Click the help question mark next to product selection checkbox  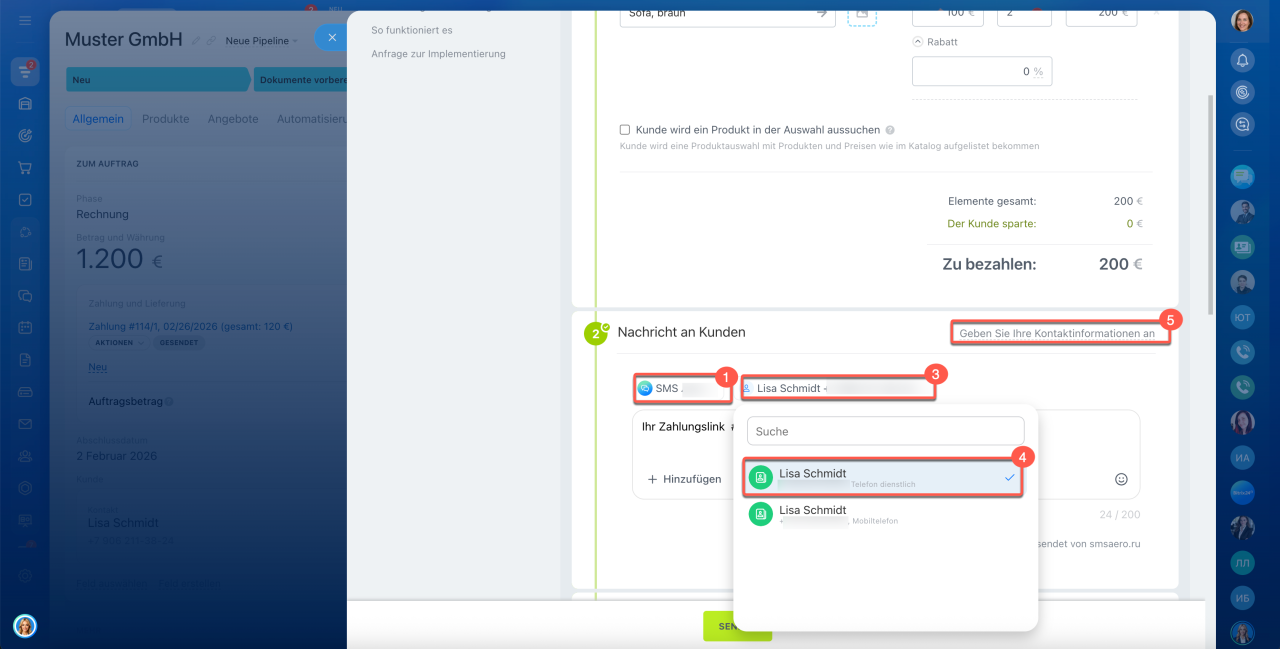click(890, 130)
